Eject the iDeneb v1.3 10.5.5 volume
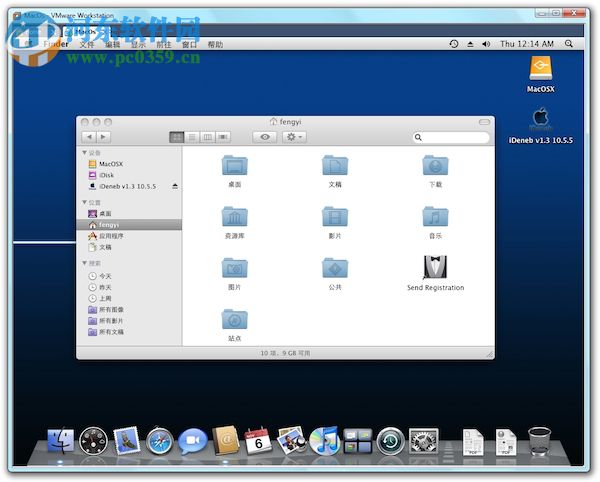This screenshot has width=600, height=482. pyautogui.click(x=175, y=186)
